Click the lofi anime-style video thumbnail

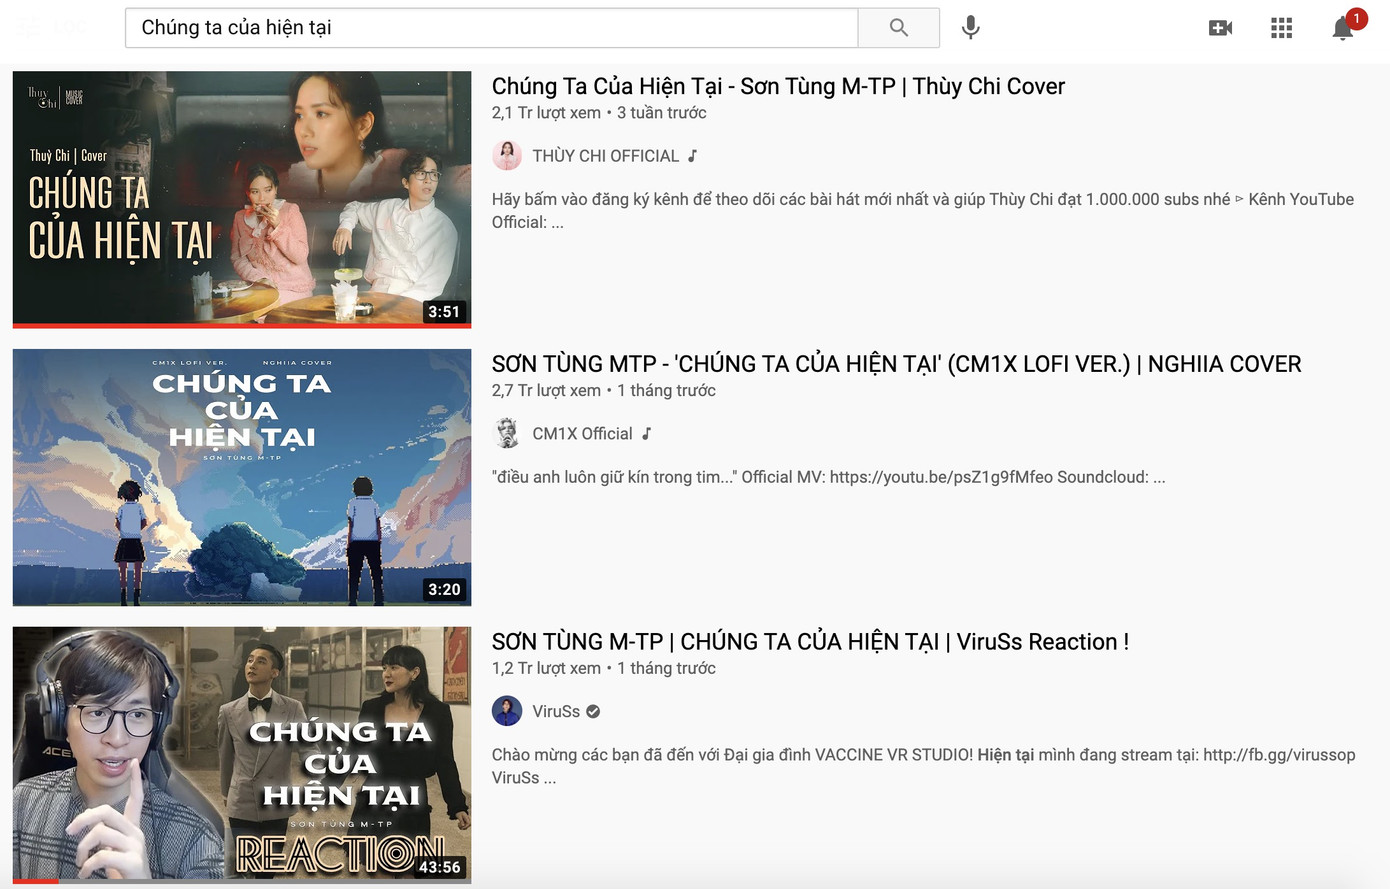pos(241,477)
